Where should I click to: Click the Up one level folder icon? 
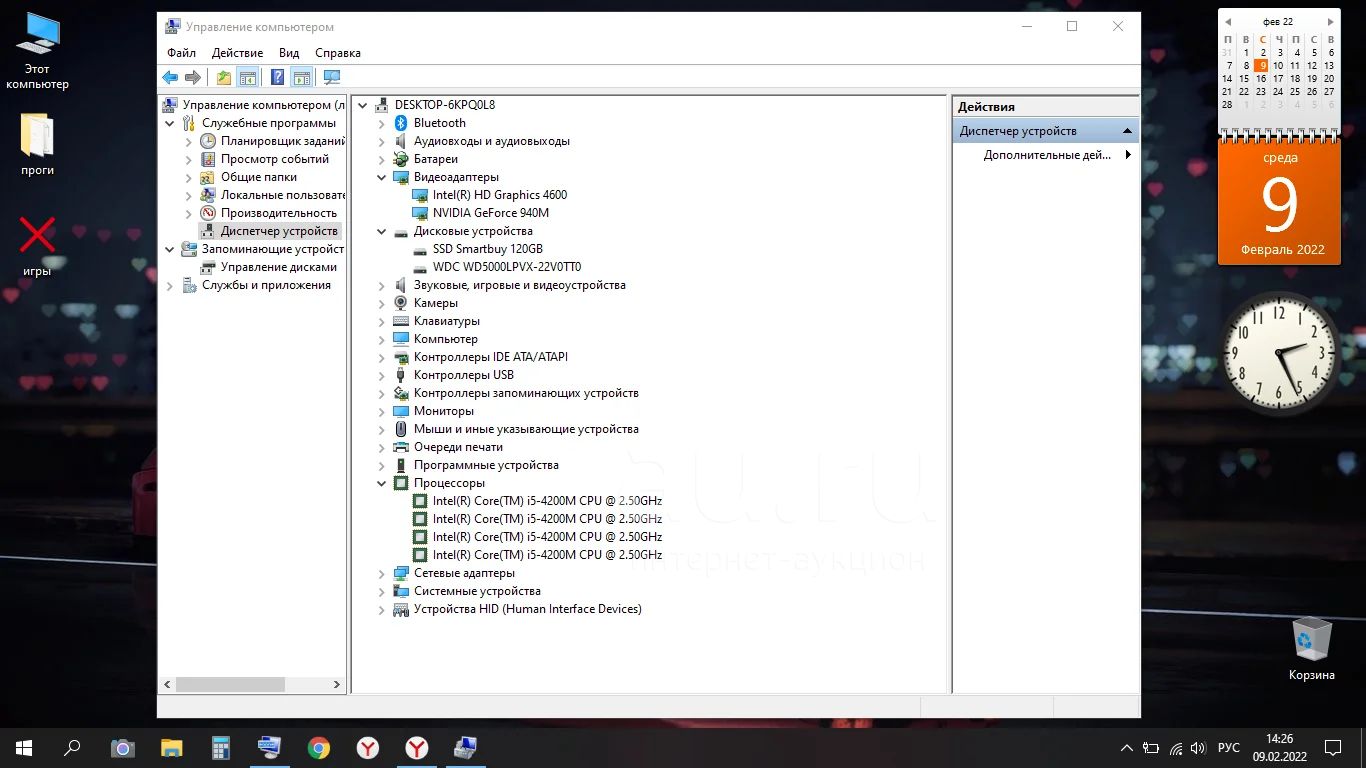click(224, 77)
